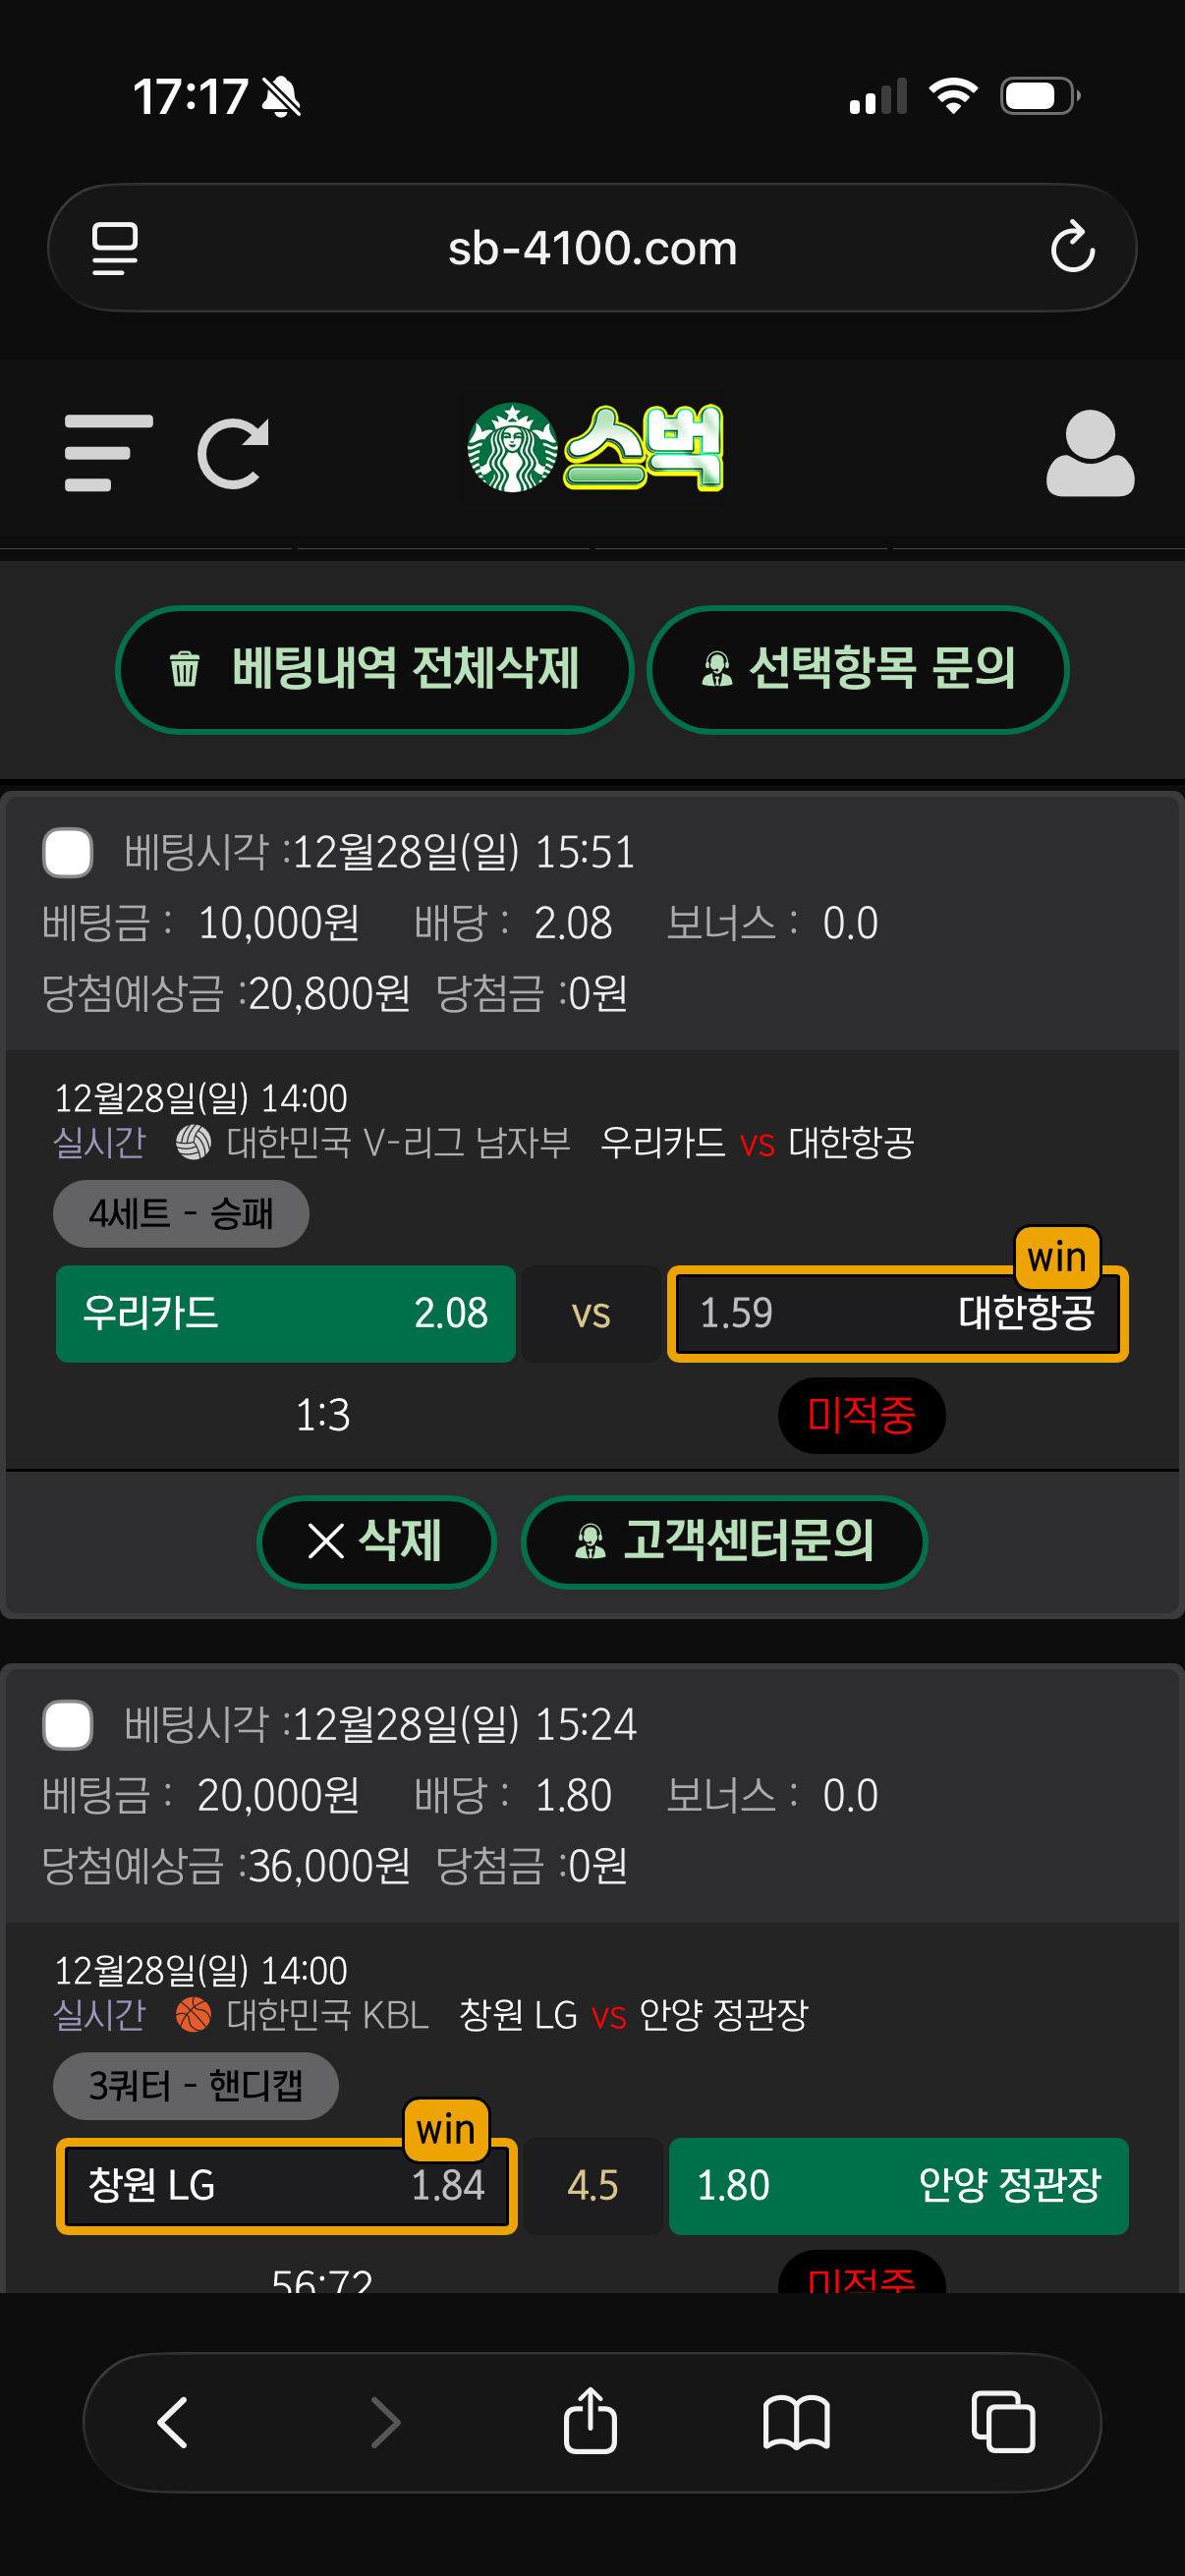Select the 우리카드 2.08 odds box
The image size is (1185, 2576).
click(286, 1313)
